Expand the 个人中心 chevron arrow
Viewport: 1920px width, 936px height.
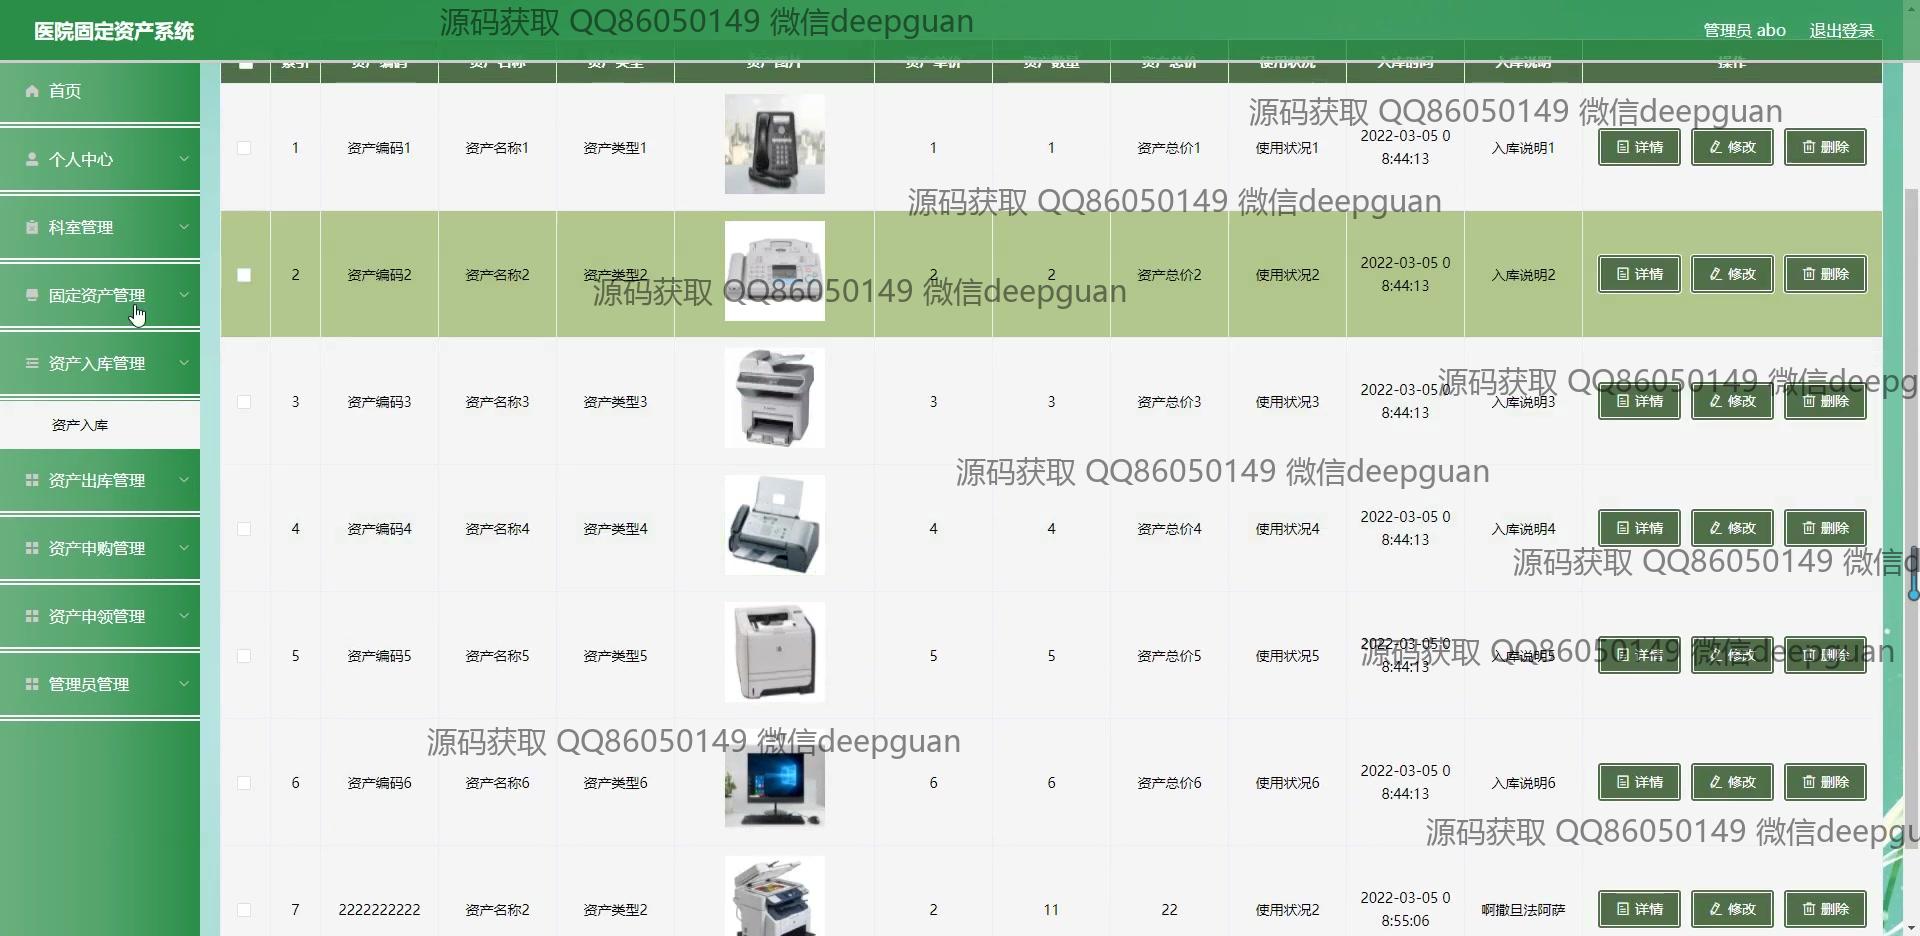[184, 159]
